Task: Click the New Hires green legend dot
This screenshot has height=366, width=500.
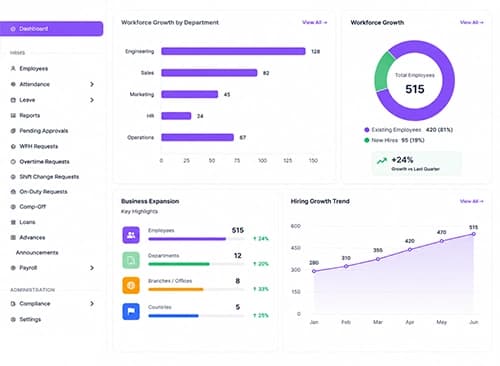Action: 367,140
